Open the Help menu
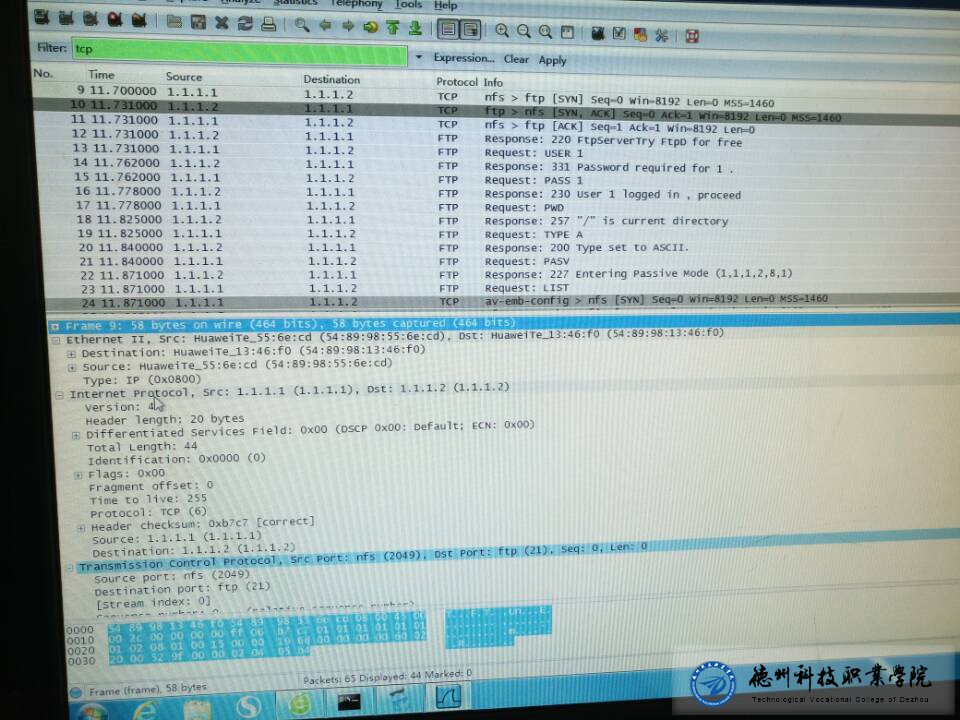The image size is (960, 720). (x=445, y=6)
